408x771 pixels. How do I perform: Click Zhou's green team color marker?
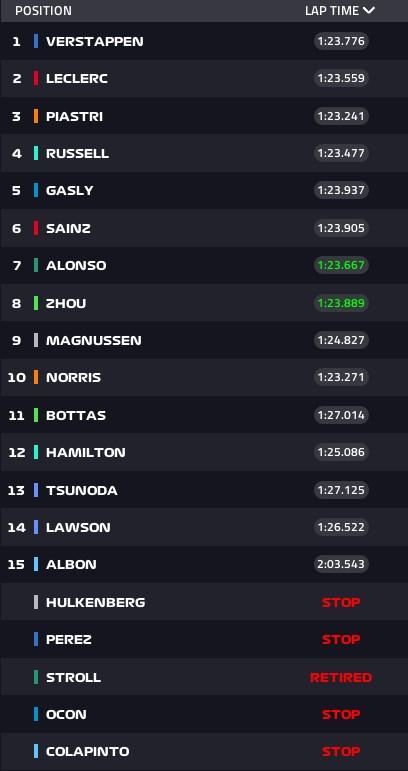point(36,303)
